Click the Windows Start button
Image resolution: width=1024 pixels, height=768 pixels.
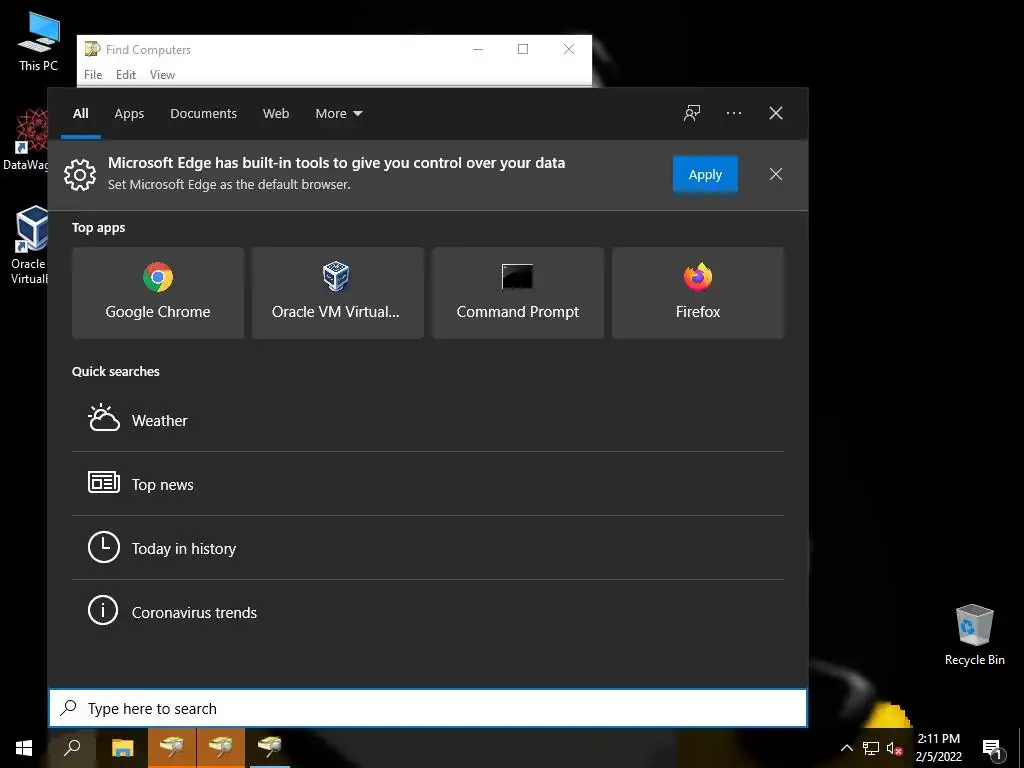(24, 748)
